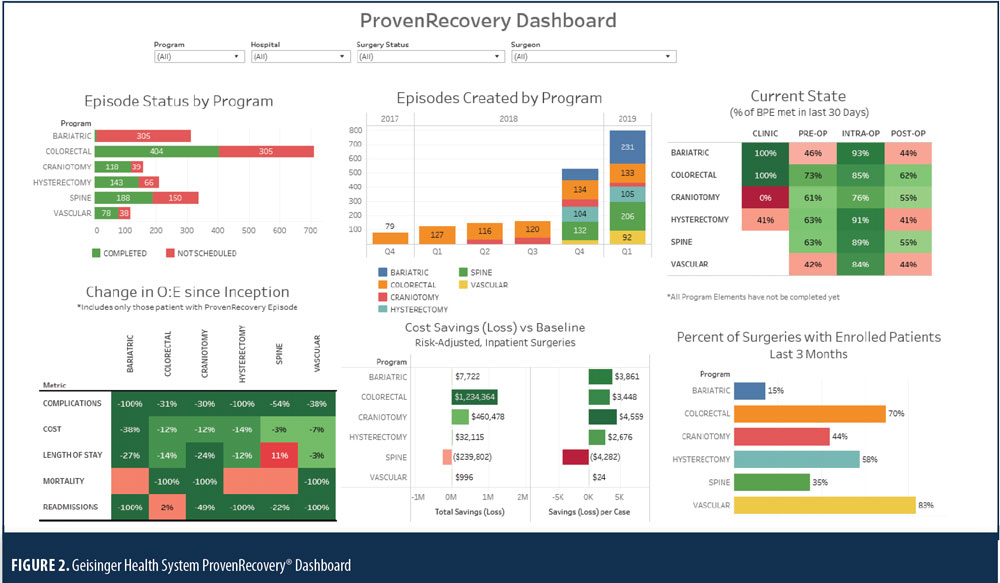The width and height of the screenshot is (1000, 583).
Task: Click Craniotomy completed bar showing 118
Action: [x=113, y=166]
